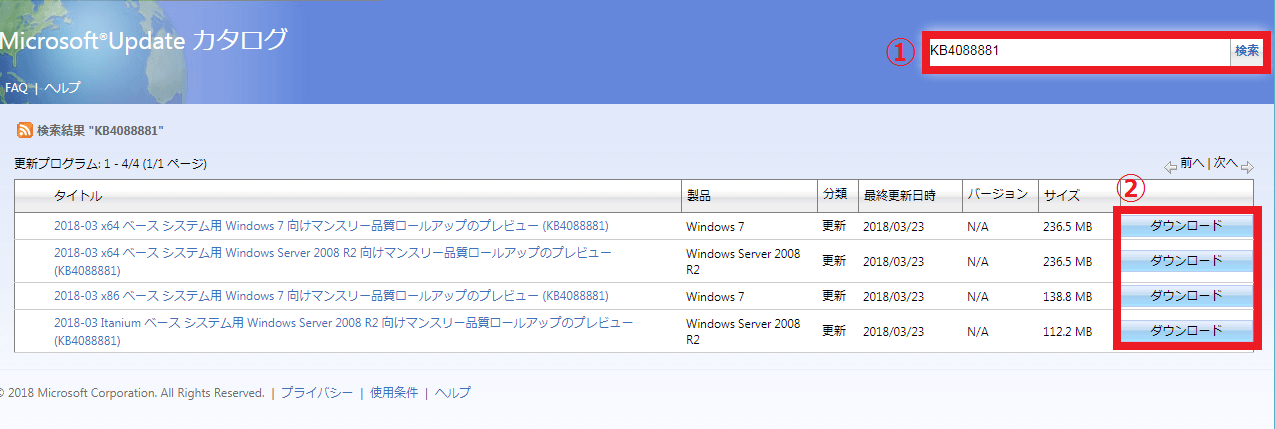
Task: Click the 前へ previous page link
Action: click(1192, 162)
